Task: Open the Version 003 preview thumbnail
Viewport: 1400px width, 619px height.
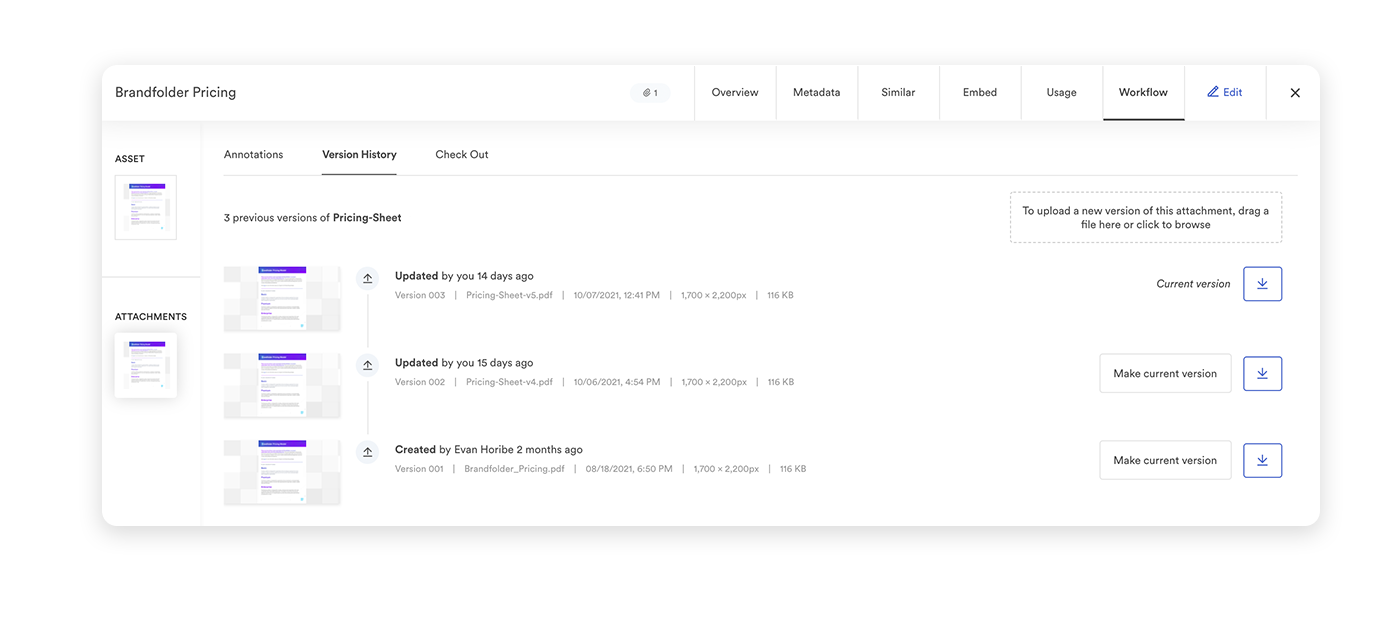Action: pos(282,298)
